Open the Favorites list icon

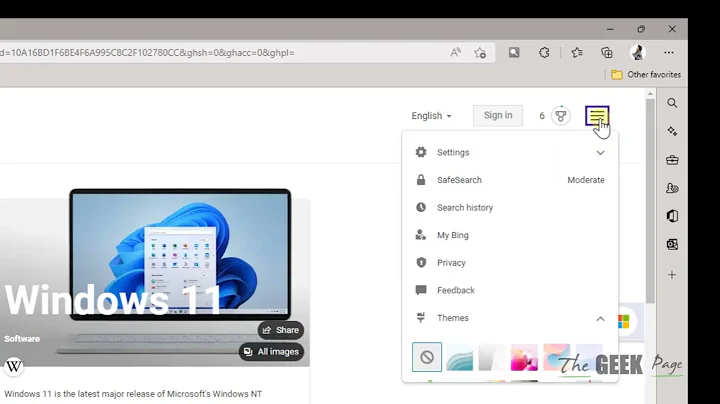[577, 53]
